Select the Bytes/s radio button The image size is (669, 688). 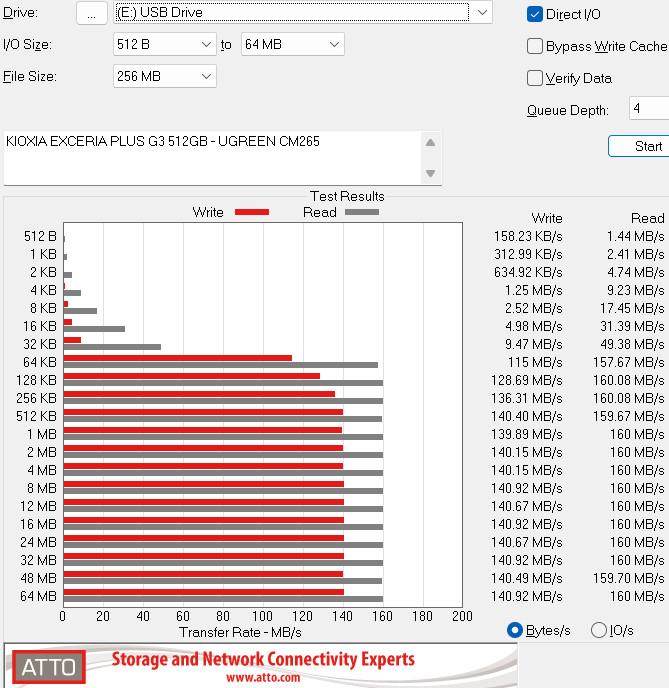pos(516,630)
